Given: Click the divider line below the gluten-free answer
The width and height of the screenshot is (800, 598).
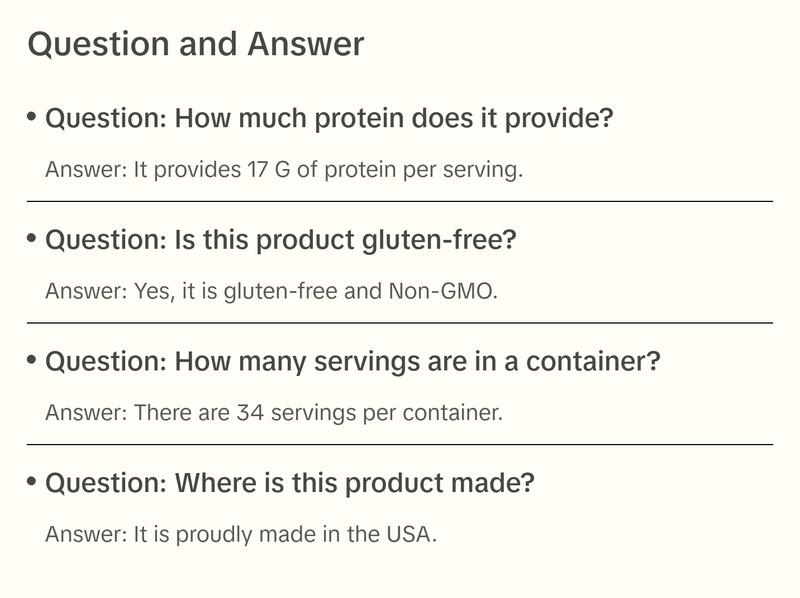Looking at the screenshot, I should [x=400, y=323].
